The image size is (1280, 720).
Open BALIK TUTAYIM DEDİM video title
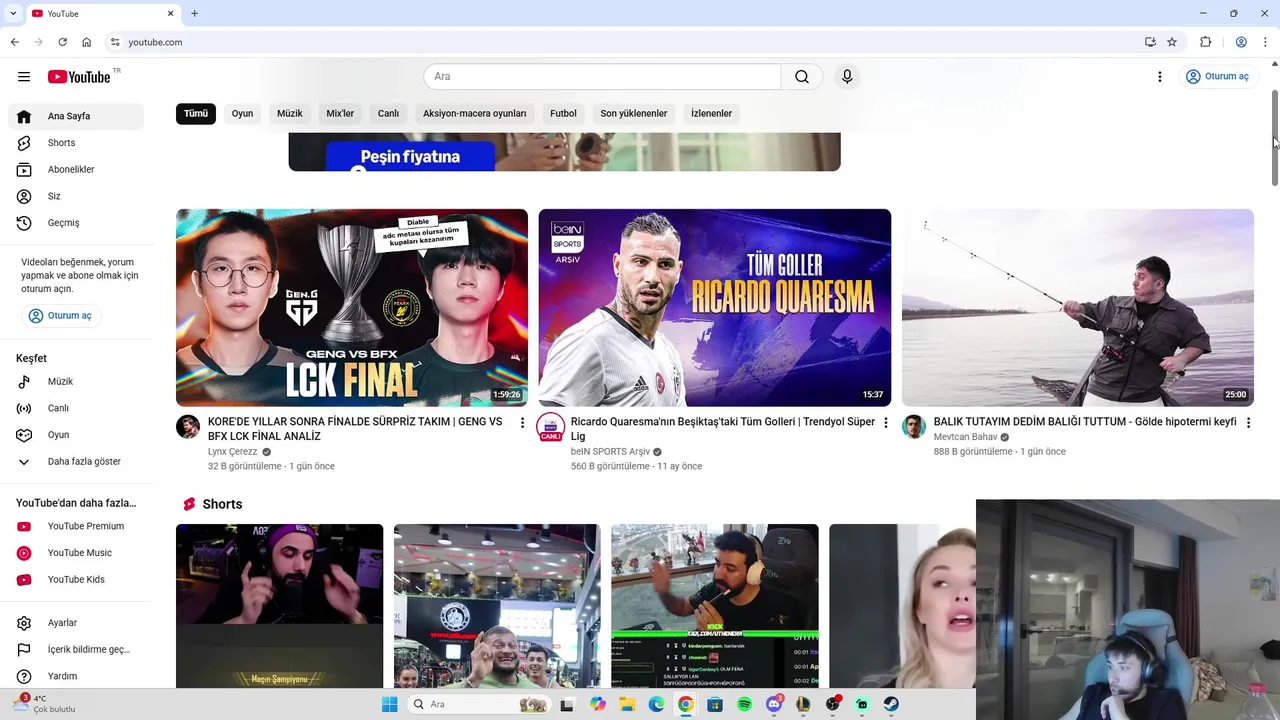(1085, 422)
